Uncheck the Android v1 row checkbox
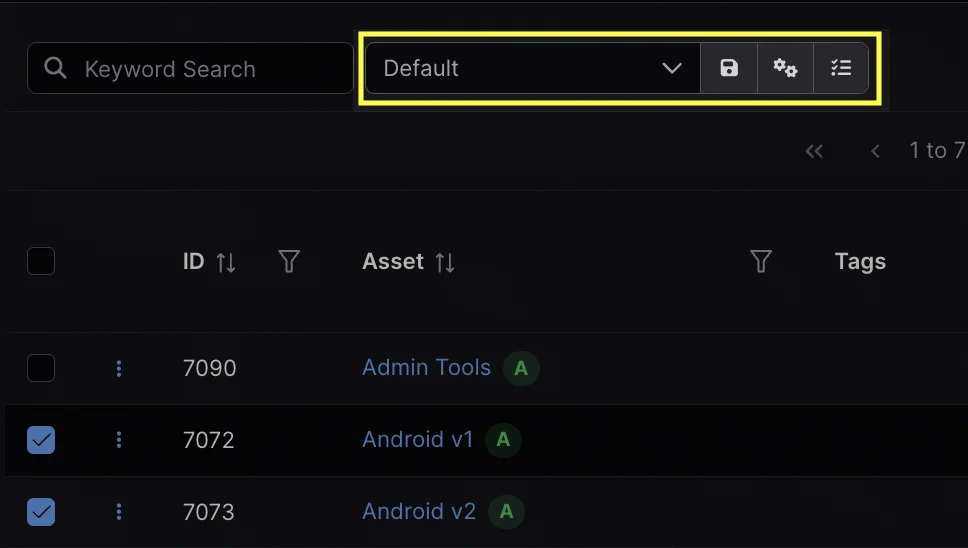Image resolution: width=968 pixels, height=548 pixels. pos(41,440)
